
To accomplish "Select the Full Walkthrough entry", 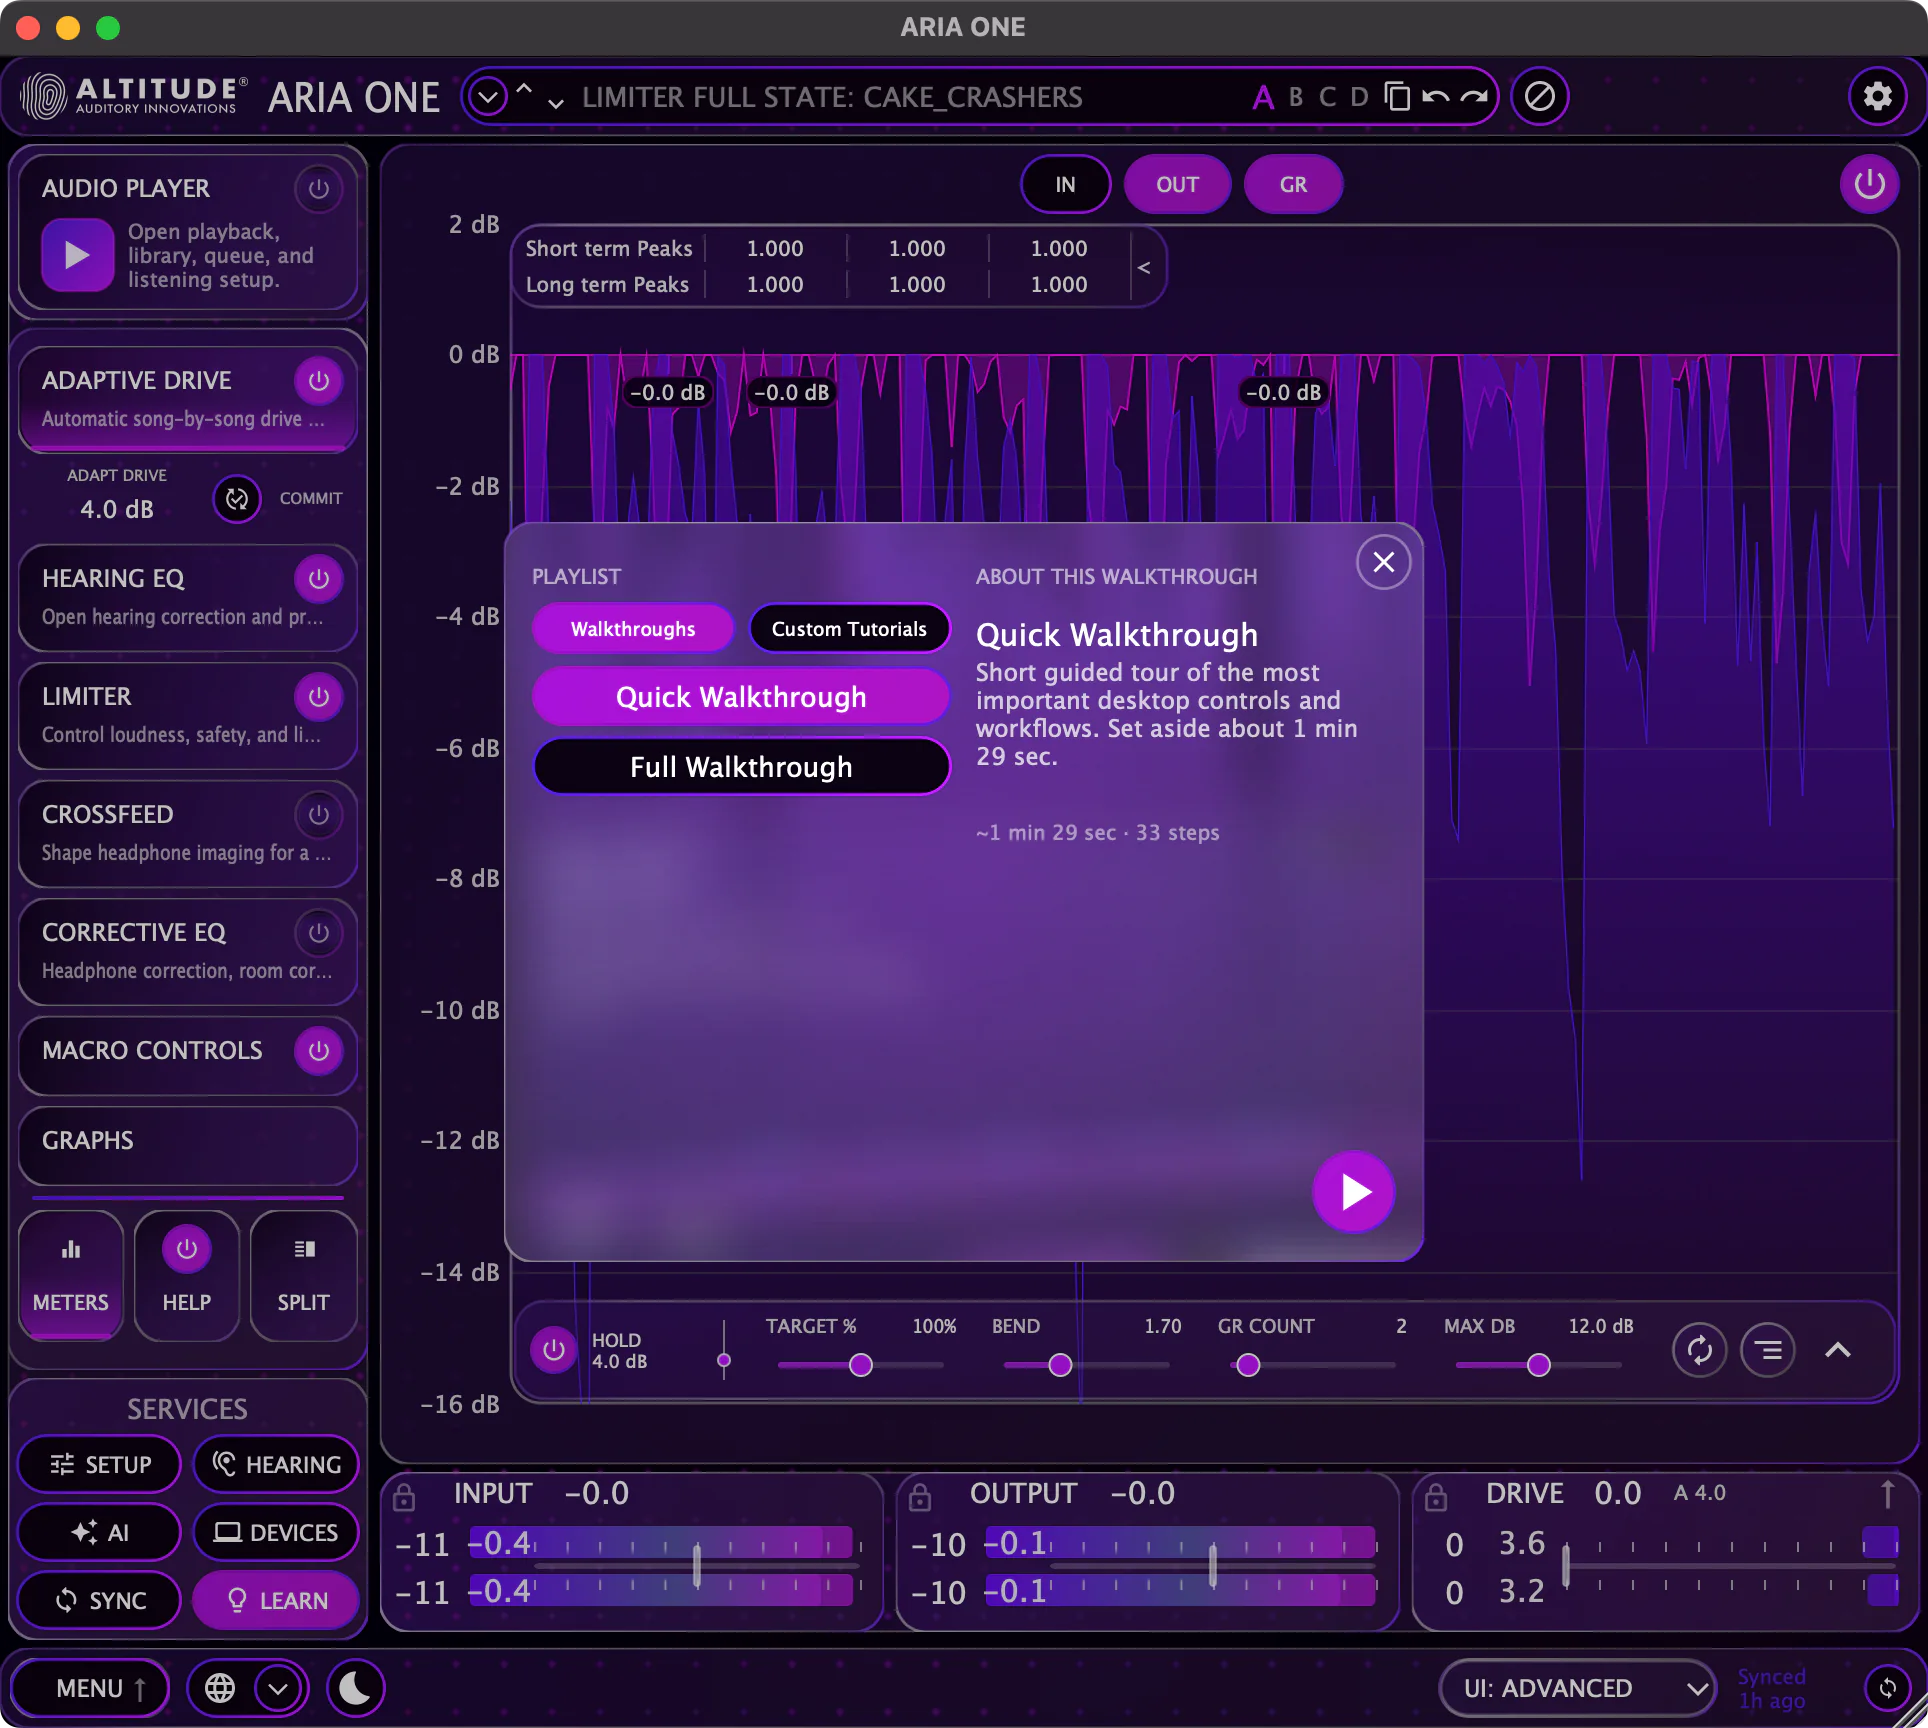I will [x=741, y=767].
